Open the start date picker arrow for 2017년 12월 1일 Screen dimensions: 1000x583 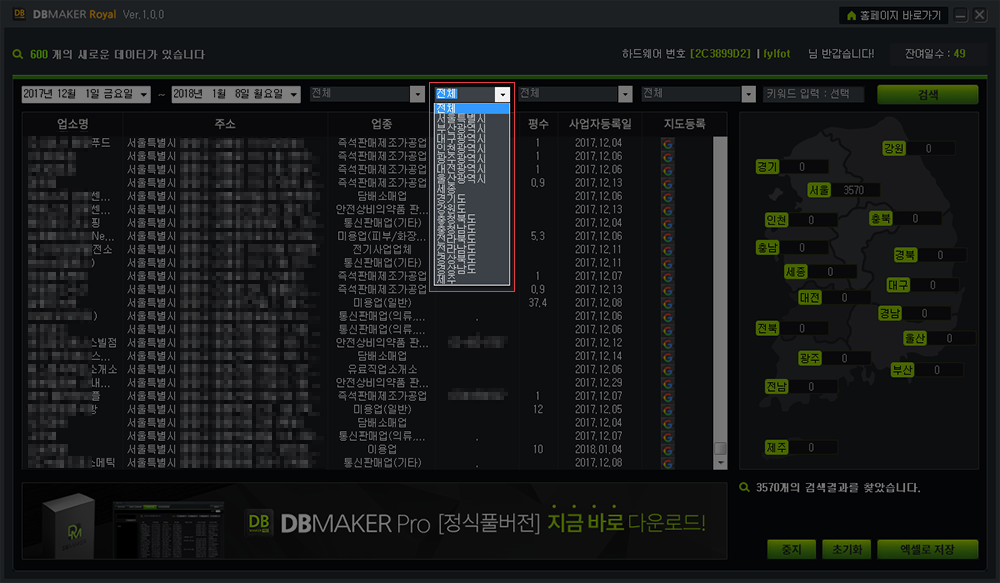tap(144, 94)
